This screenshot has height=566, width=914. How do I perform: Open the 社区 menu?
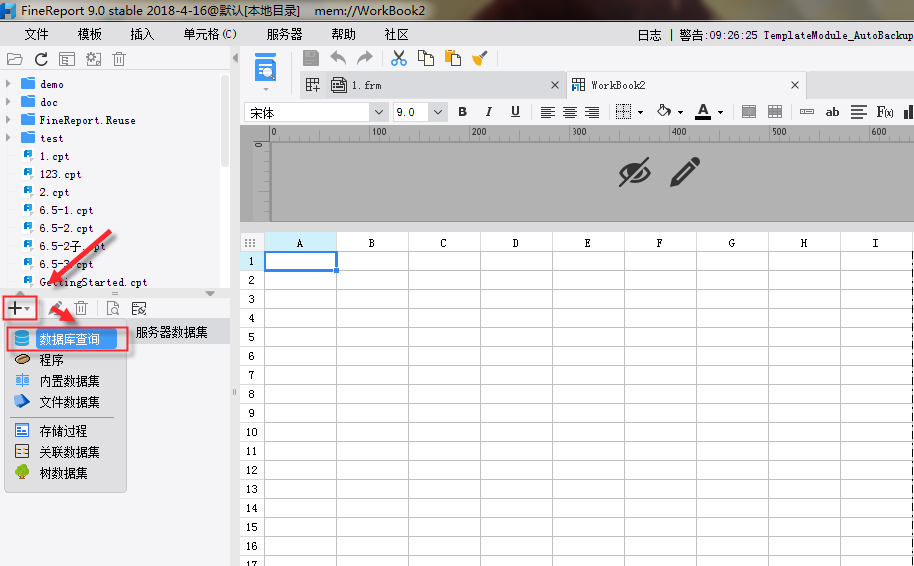tap(396, 35)
